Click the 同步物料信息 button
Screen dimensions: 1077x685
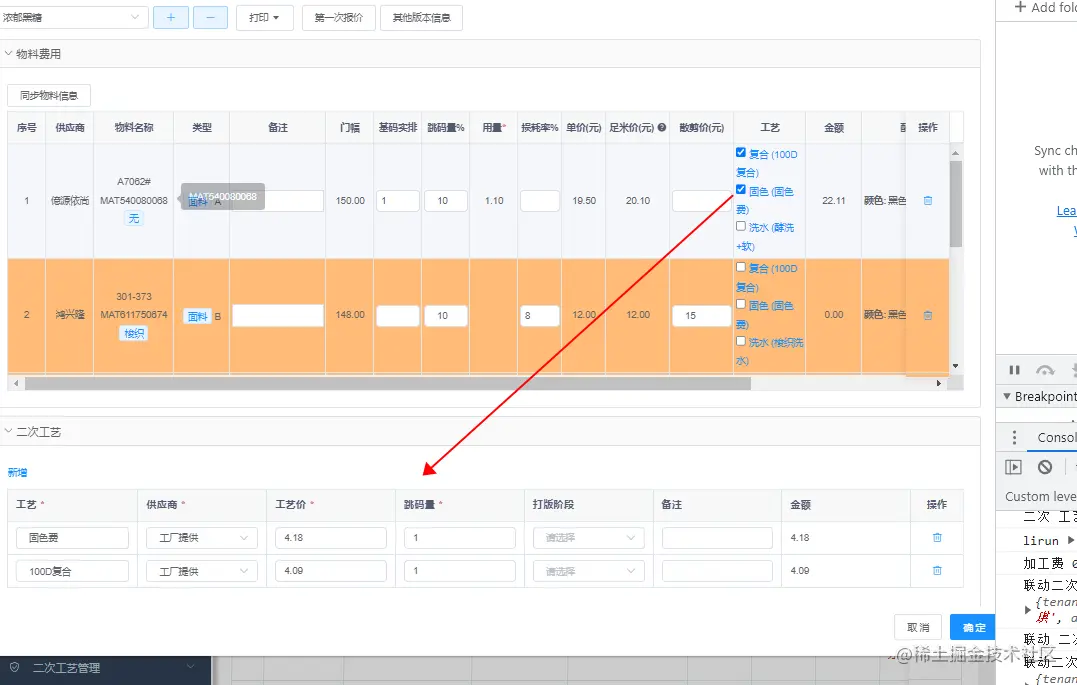[49, 96]
